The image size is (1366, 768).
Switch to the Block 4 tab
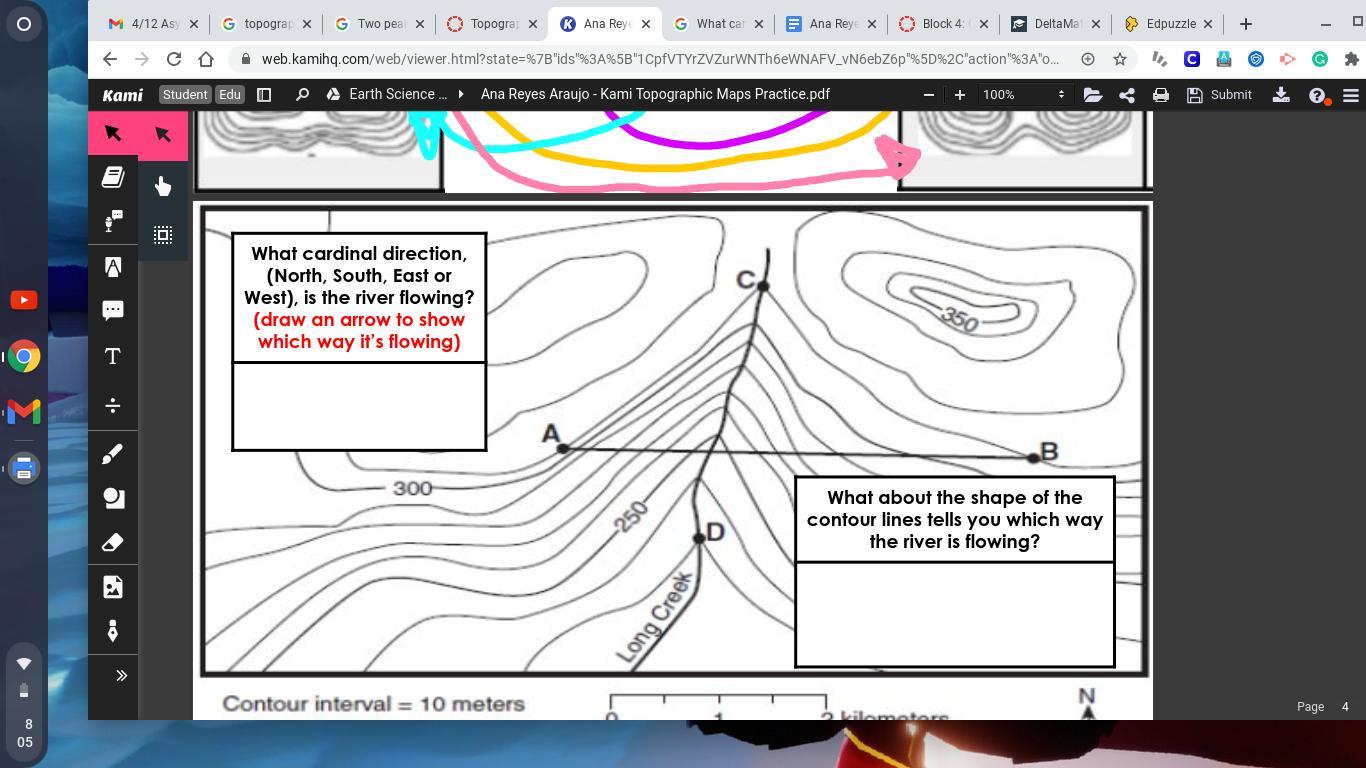pos(944,23)
